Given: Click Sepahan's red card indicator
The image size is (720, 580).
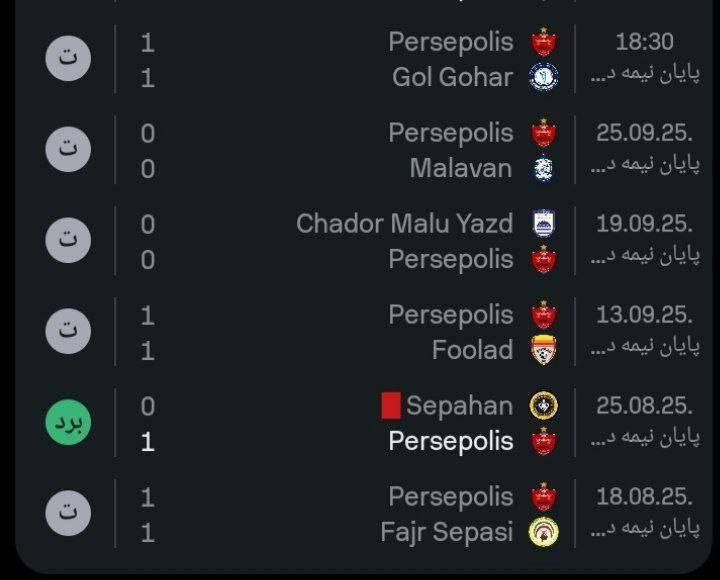Looking at the screenshot, I should coord(391,405).
